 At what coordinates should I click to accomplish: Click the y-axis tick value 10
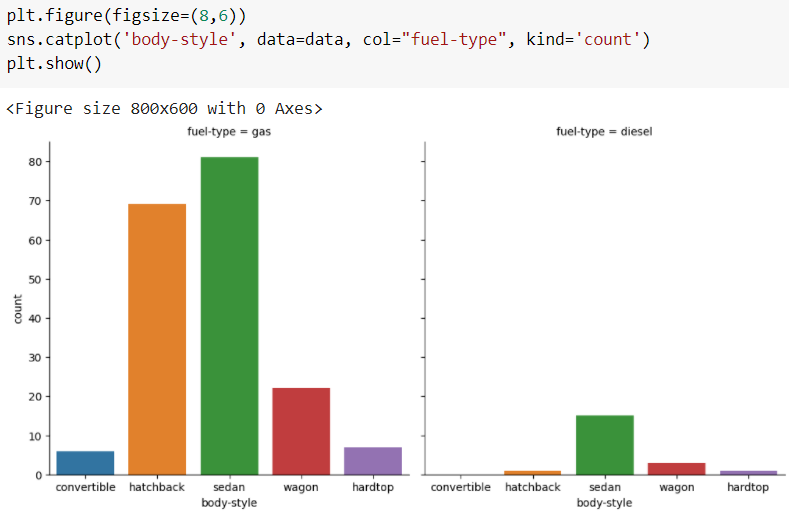click(x=35, y=436)
